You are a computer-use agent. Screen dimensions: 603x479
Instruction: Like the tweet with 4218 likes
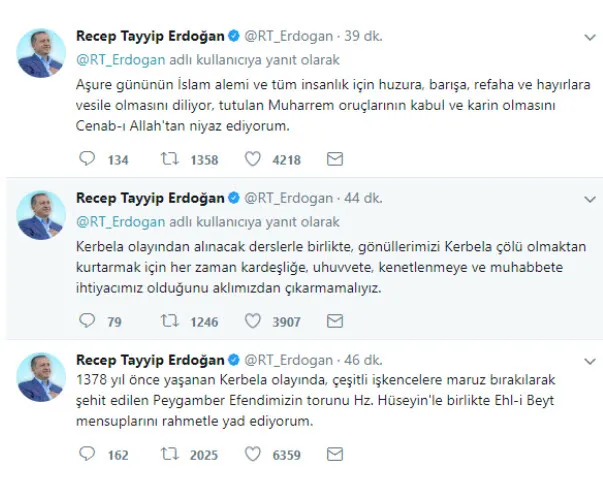pyautogui.click(x=253, y=159)
